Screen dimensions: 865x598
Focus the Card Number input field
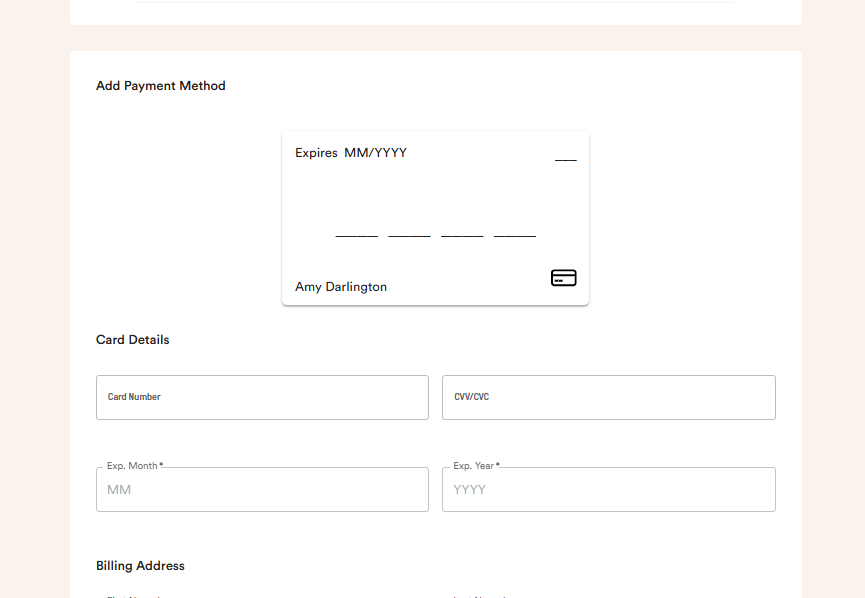(x=262, y=397)
